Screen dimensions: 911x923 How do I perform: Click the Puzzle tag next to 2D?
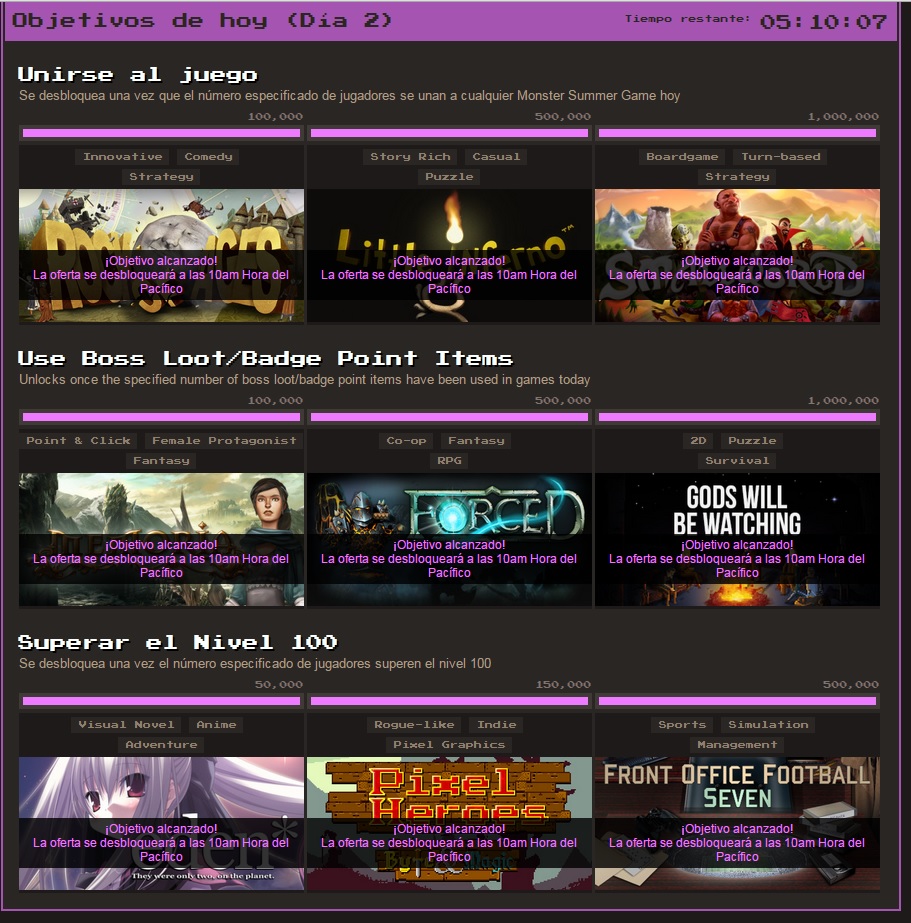[752, 441]
